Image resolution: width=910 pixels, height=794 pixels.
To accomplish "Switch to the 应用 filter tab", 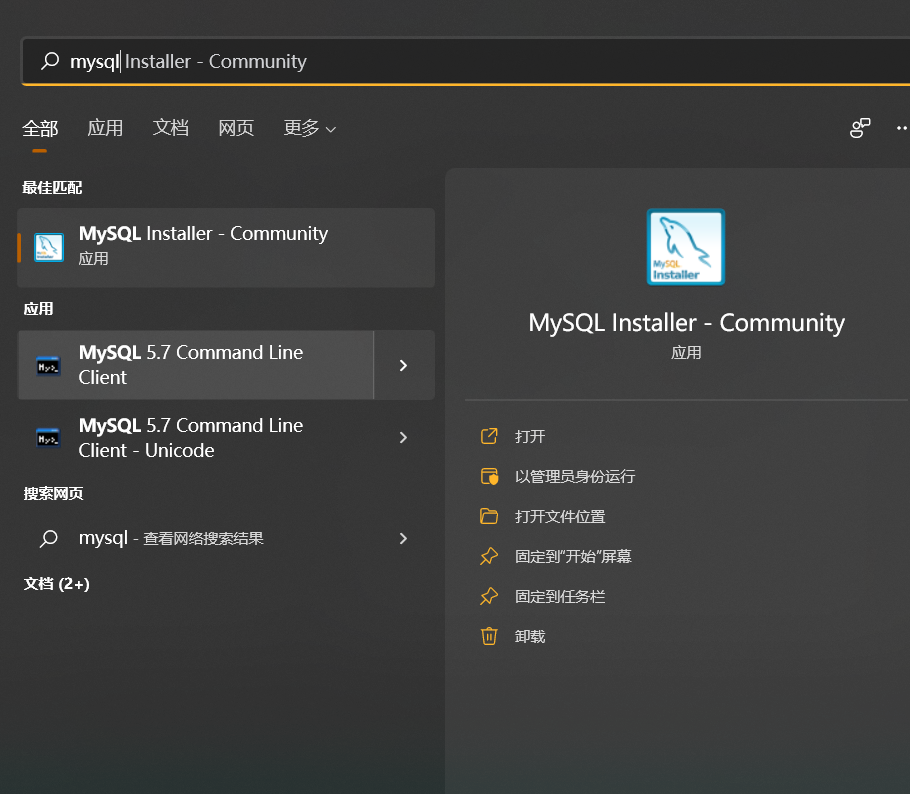I will pyautogui.click(x=105, y=128).
